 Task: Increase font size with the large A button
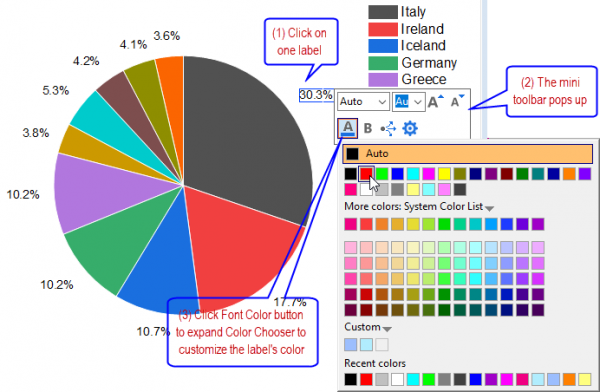point(435,101)
